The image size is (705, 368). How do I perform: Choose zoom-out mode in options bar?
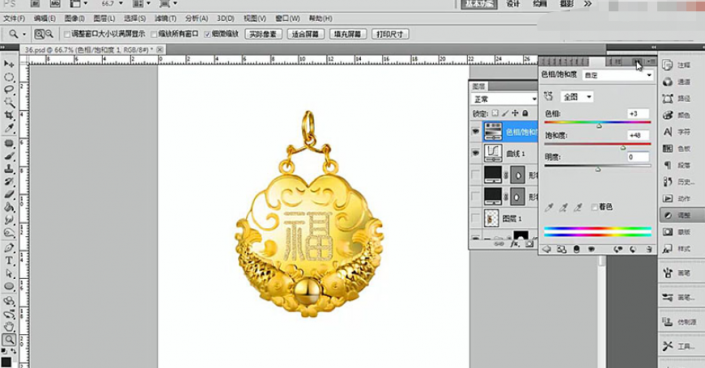pyautogui.click(x=49, y=34)
